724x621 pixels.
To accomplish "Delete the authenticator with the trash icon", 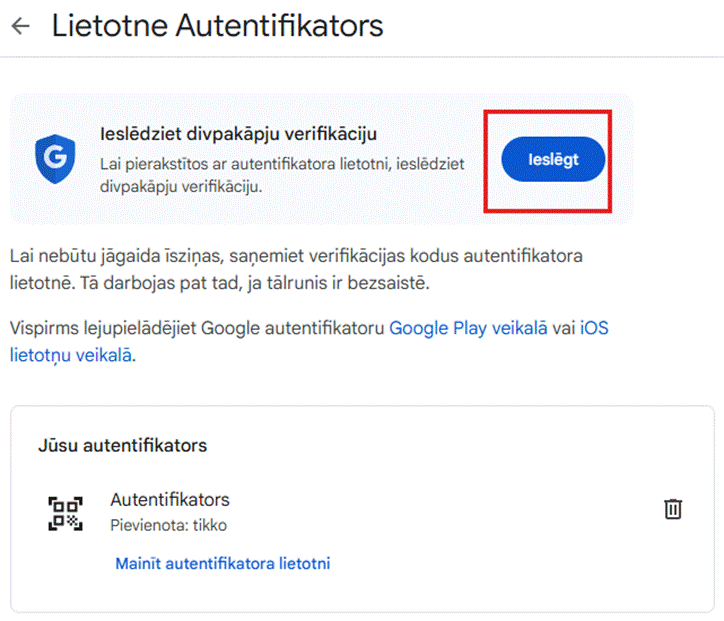I will (673, 509).
